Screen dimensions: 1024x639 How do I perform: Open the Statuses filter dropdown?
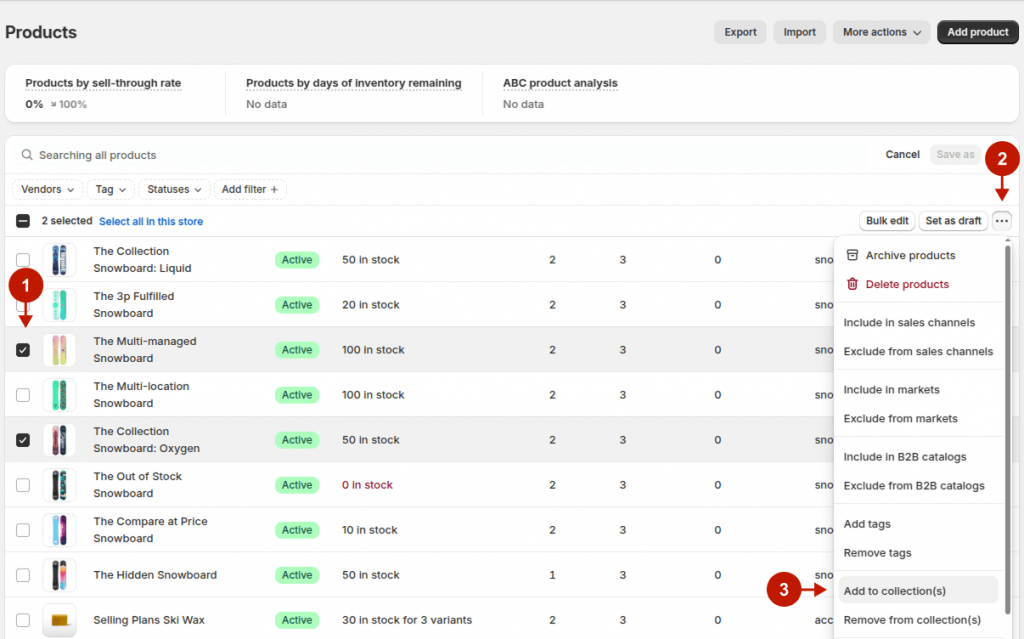click(x=174, y=189)
